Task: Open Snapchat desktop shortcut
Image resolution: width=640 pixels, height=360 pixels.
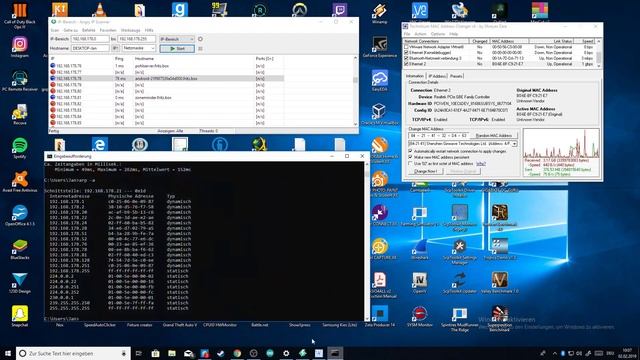Action: [x=20, y=316]
